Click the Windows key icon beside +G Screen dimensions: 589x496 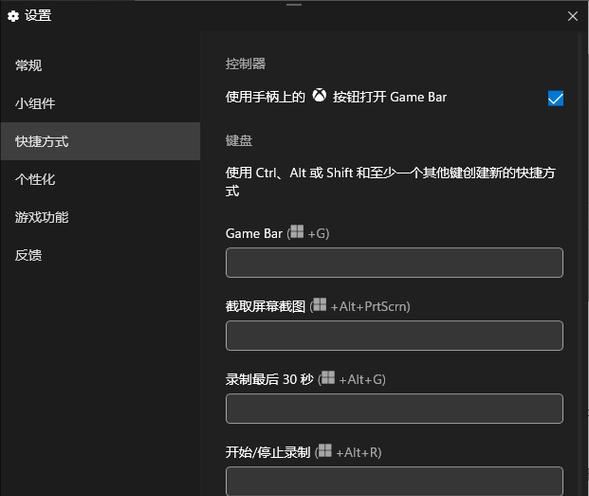pos(297,231)
